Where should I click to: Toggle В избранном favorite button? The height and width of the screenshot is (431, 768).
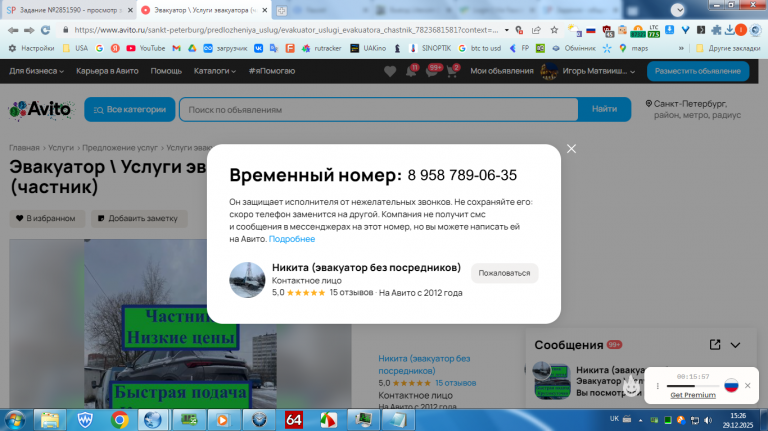click(x=47, y=218)
